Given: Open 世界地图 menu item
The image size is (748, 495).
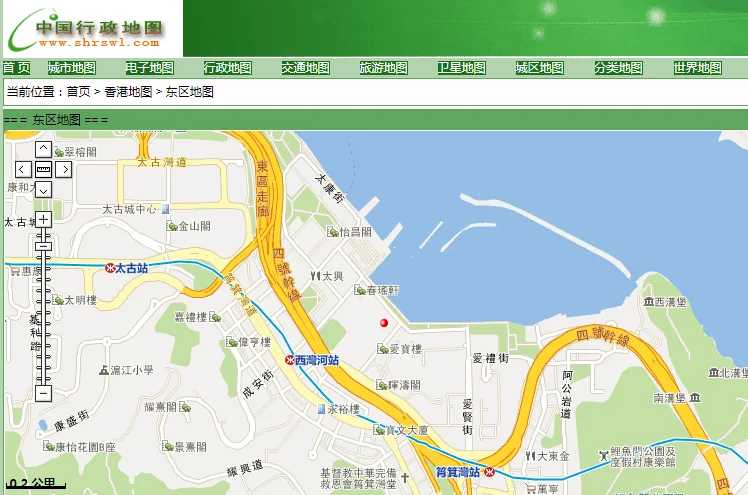Looking at the screenshot, I should coord(697,68).
